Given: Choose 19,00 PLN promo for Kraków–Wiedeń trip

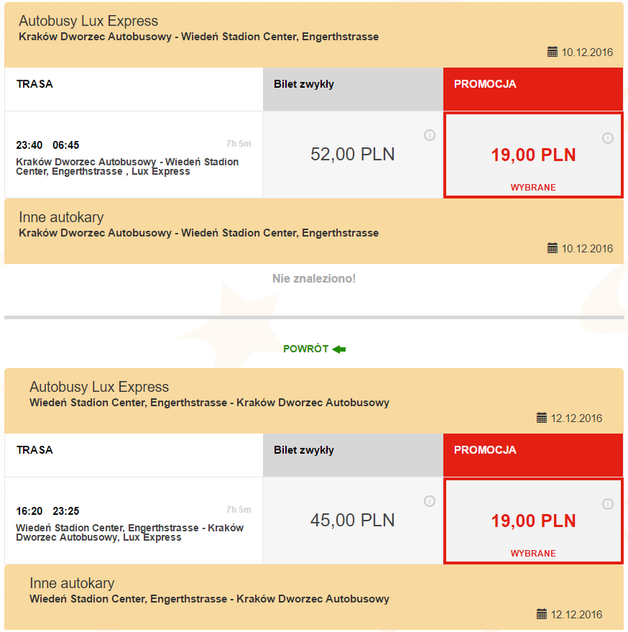Looking at the screenshot, I should [533, 155].
